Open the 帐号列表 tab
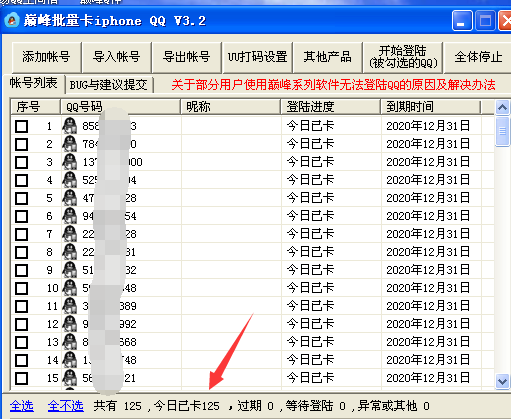 pyautogui.click(x=33, y=83)
